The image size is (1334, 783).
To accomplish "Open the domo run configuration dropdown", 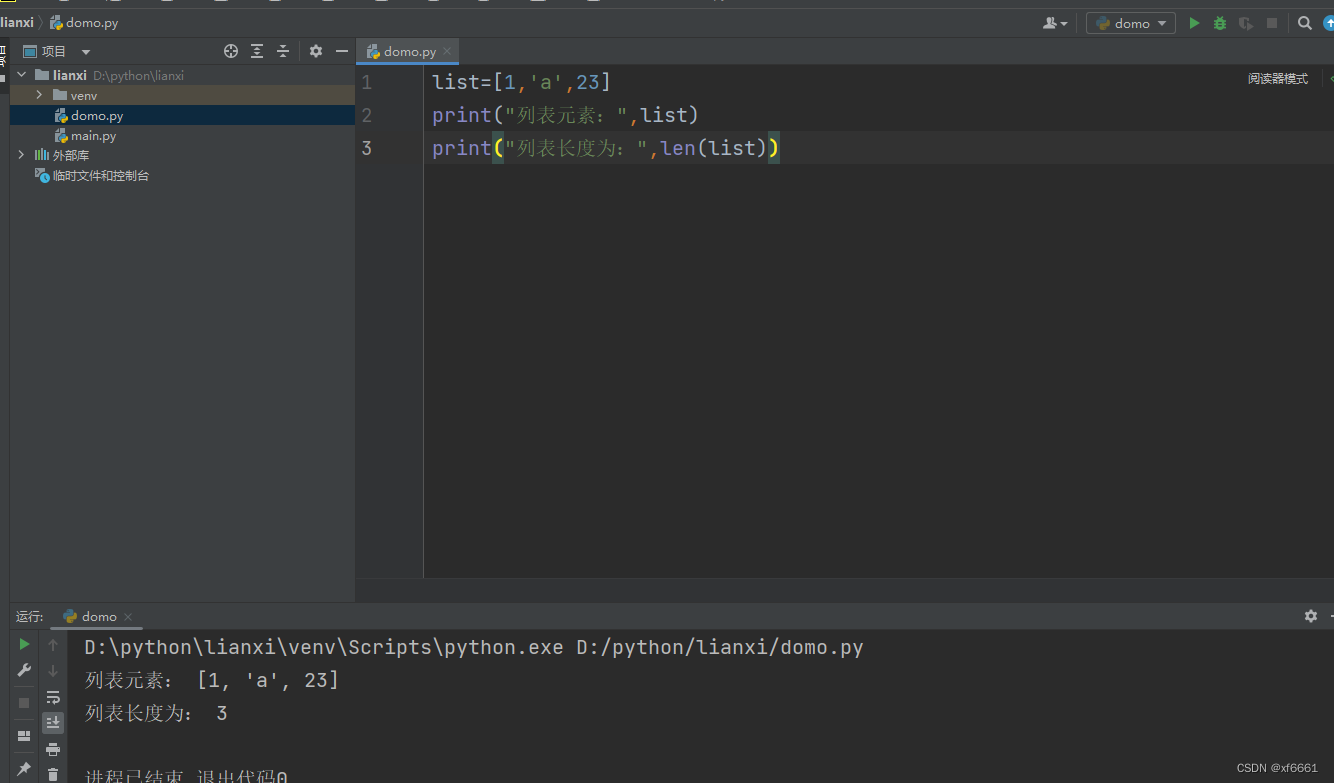I will (x=1131, y=23).
